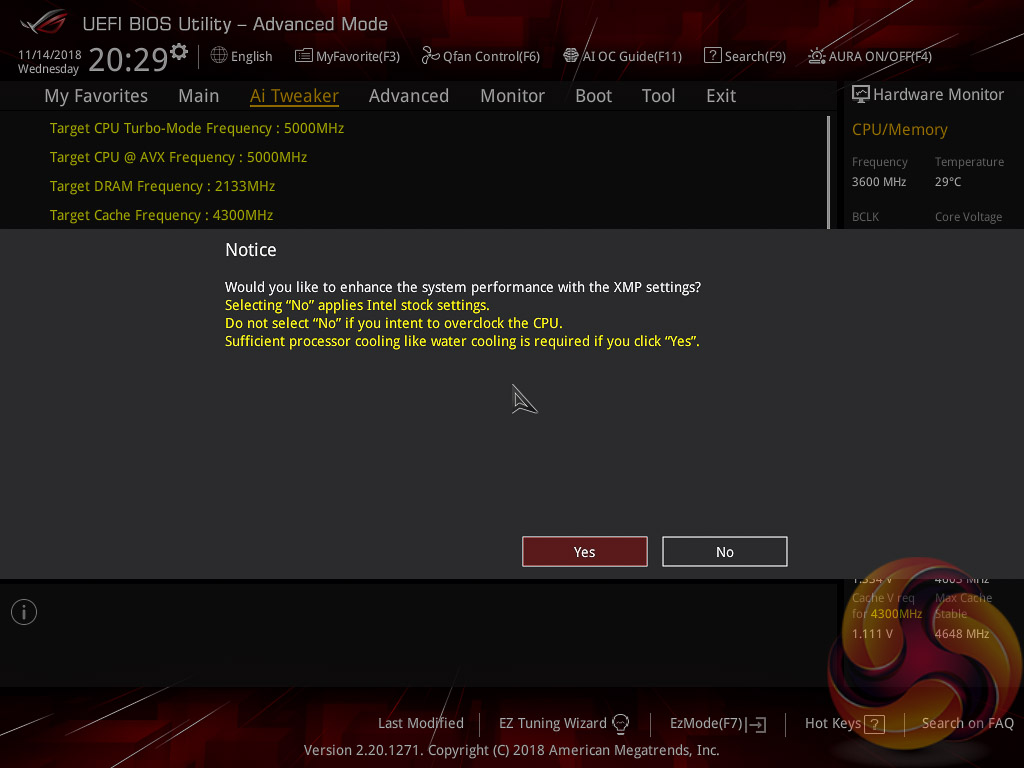Open EZ Tuning Wizard

click(x=552, y=723)
